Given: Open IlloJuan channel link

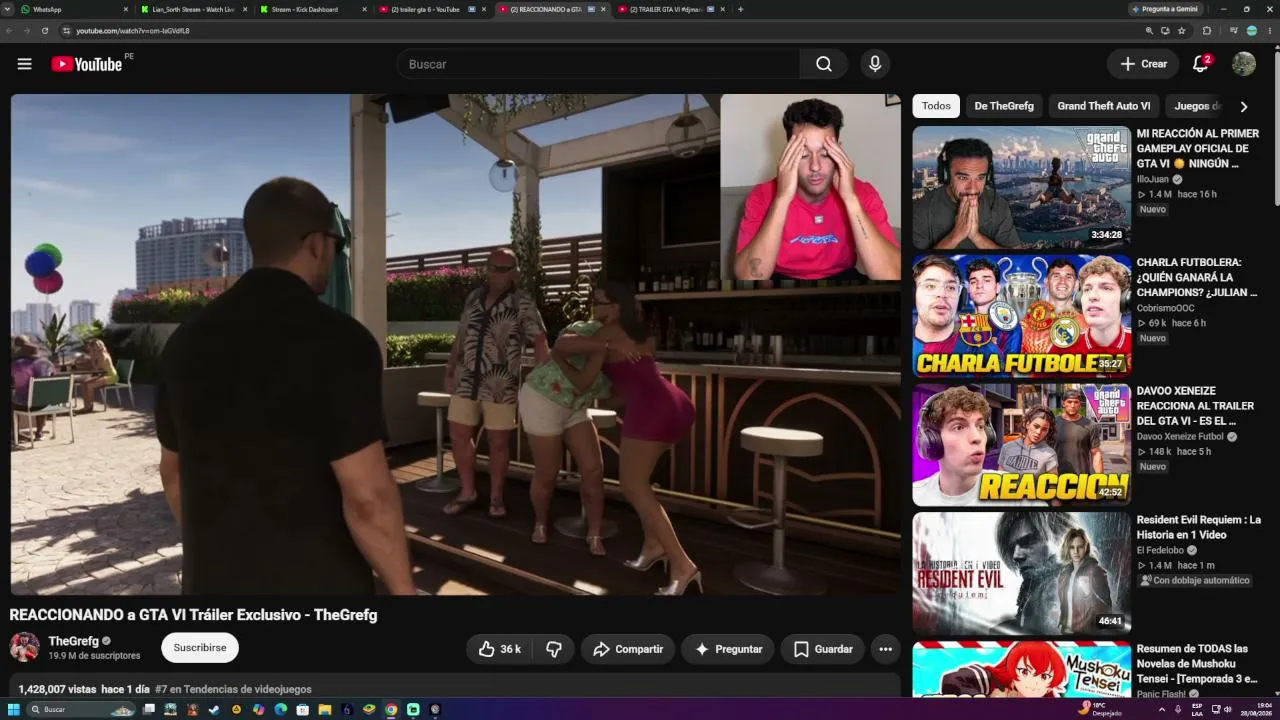Looking at the screenshot, I should pos(1153,180).
